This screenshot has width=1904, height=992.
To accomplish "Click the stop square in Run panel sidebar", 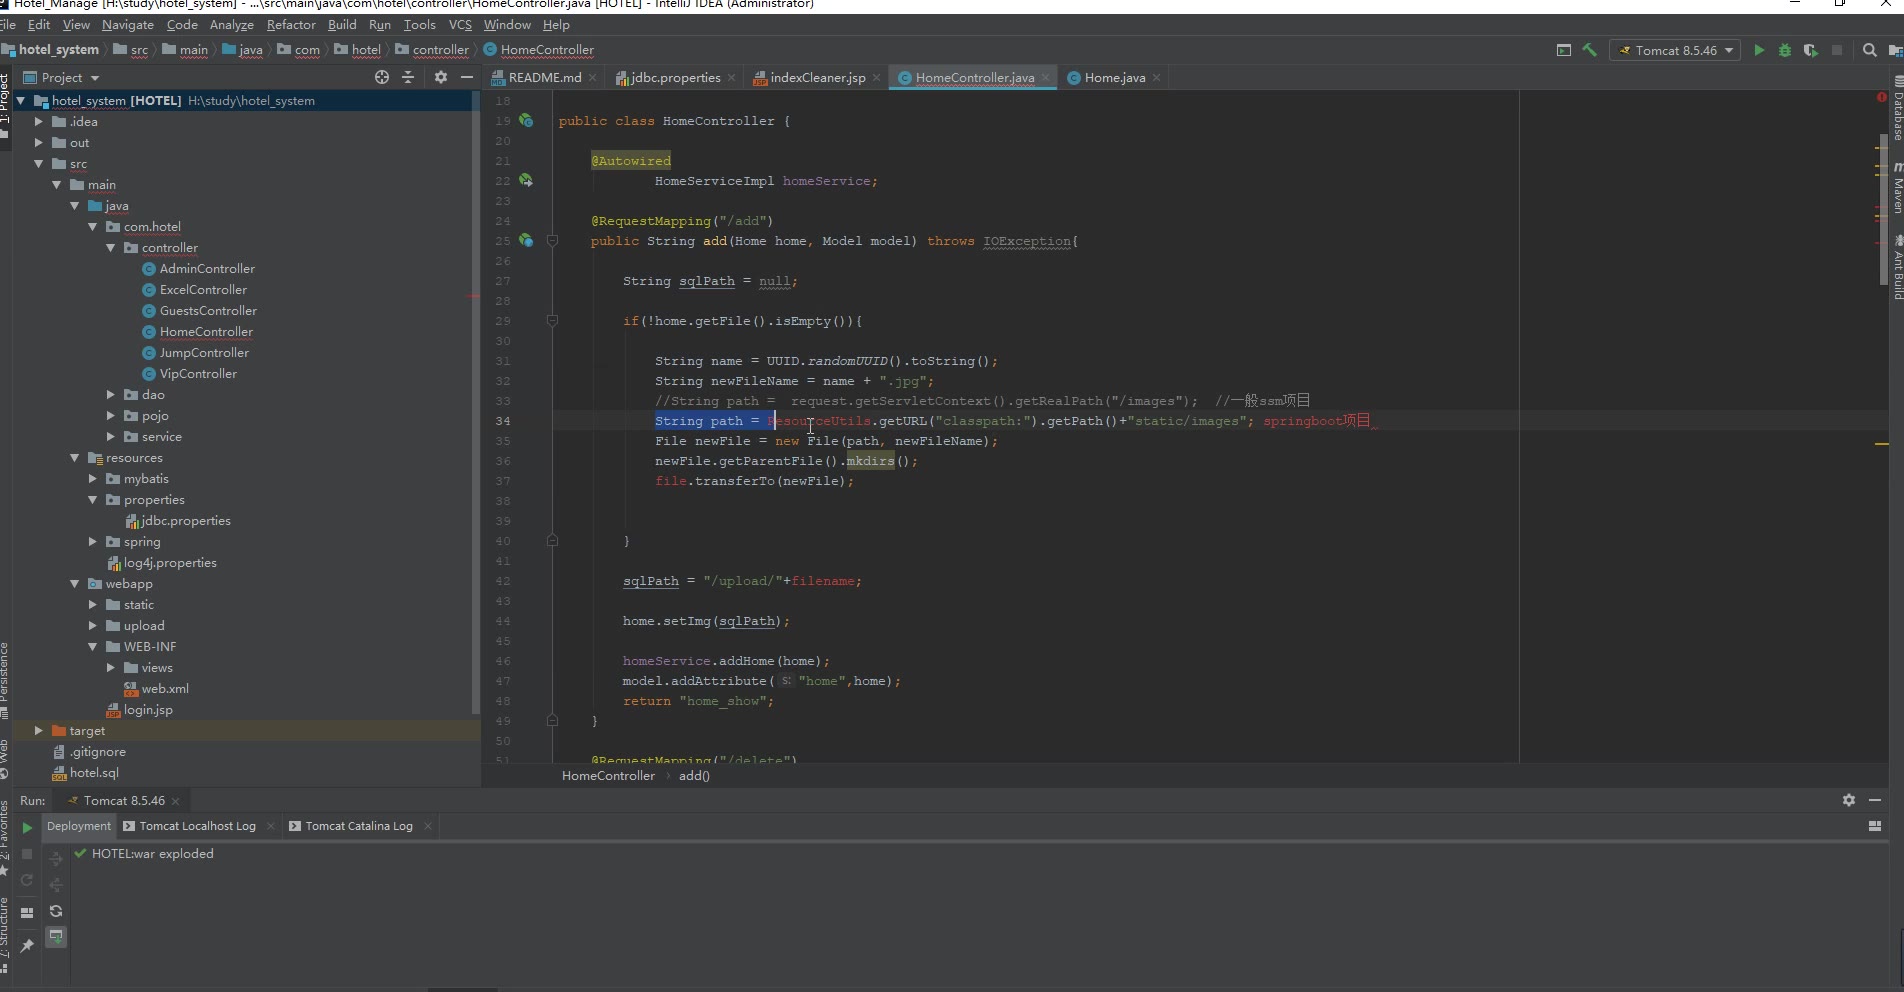I will coord(27,854).
